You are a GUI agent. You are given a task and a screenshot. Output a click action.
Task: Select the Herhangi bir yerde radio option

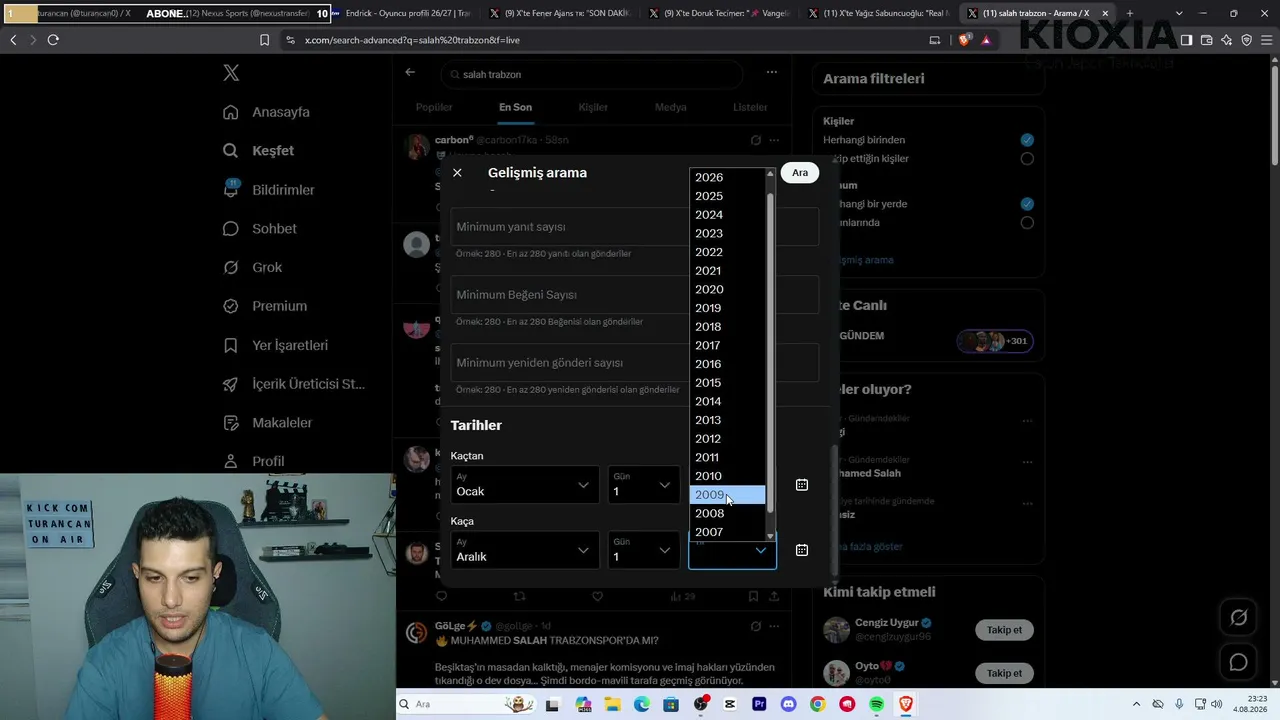pos(1027,204)
